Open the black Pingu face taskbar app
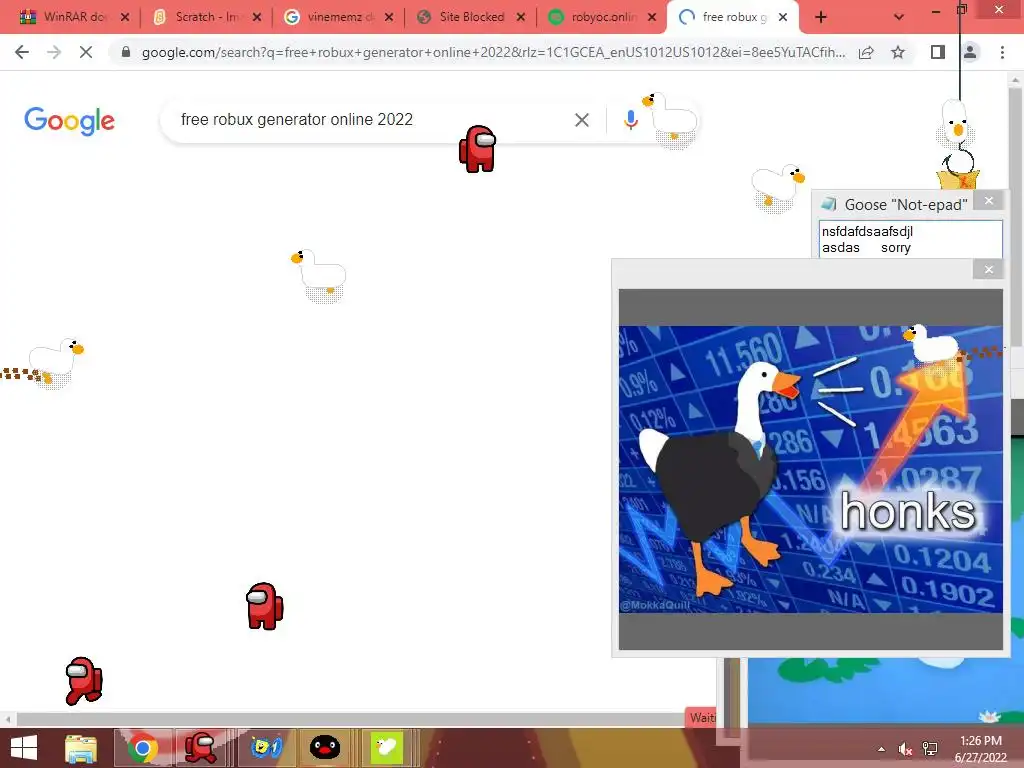Screen dimensions: 1024x768 [325, 748]
